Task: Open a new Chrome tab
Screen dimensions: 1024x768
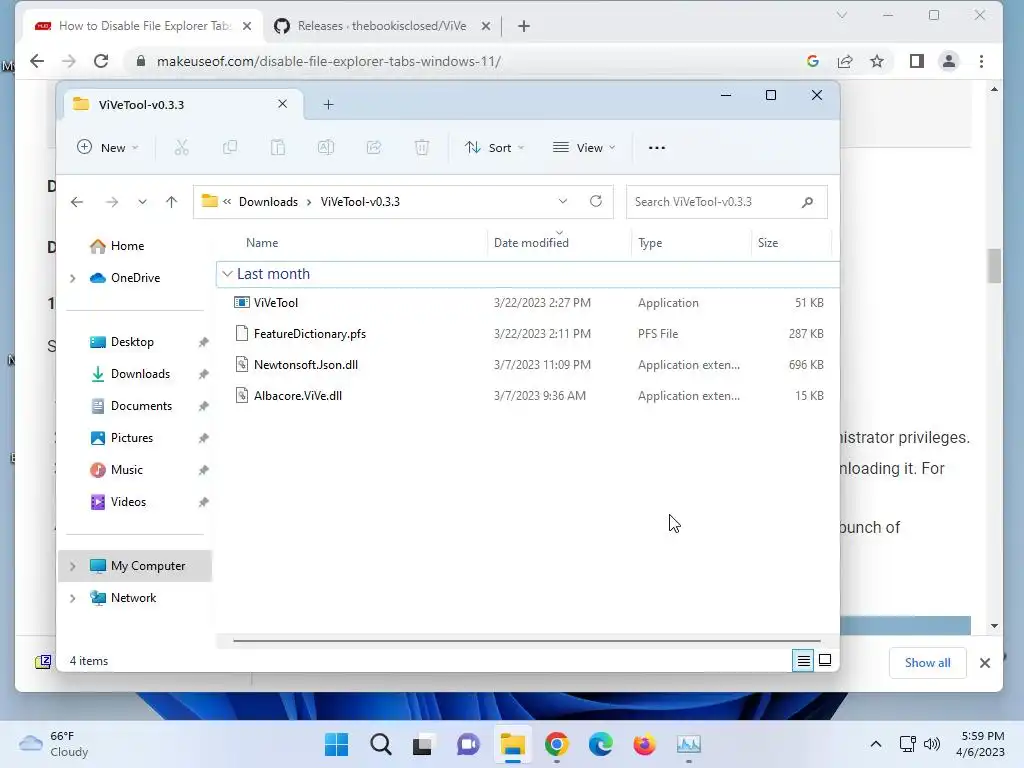Action: (524, 26)
